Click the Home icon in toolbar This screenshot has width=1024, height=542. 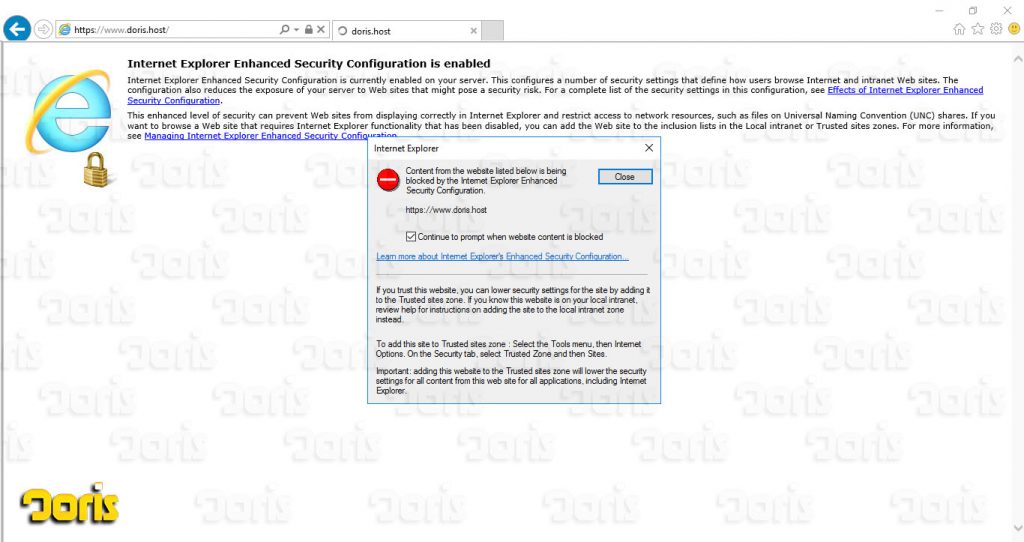[959, 29]
